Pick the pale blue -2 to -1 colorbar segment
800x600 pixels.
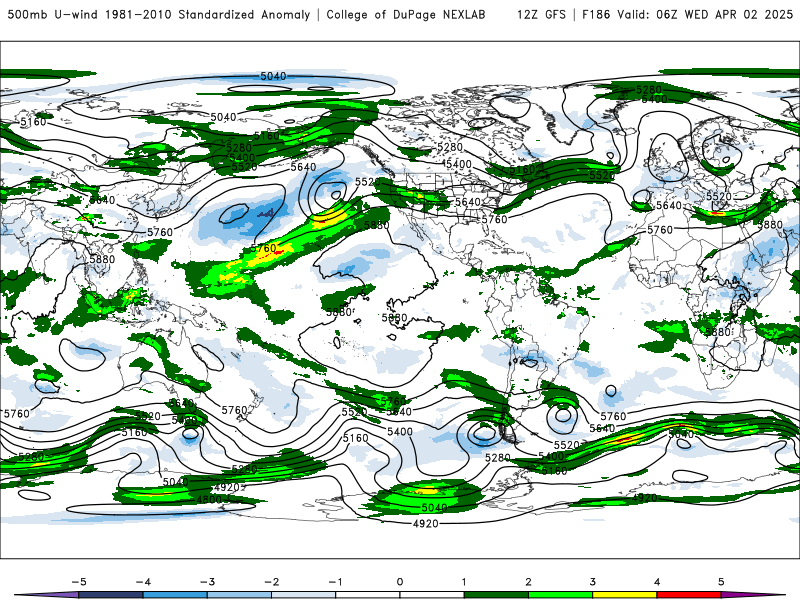304,595
